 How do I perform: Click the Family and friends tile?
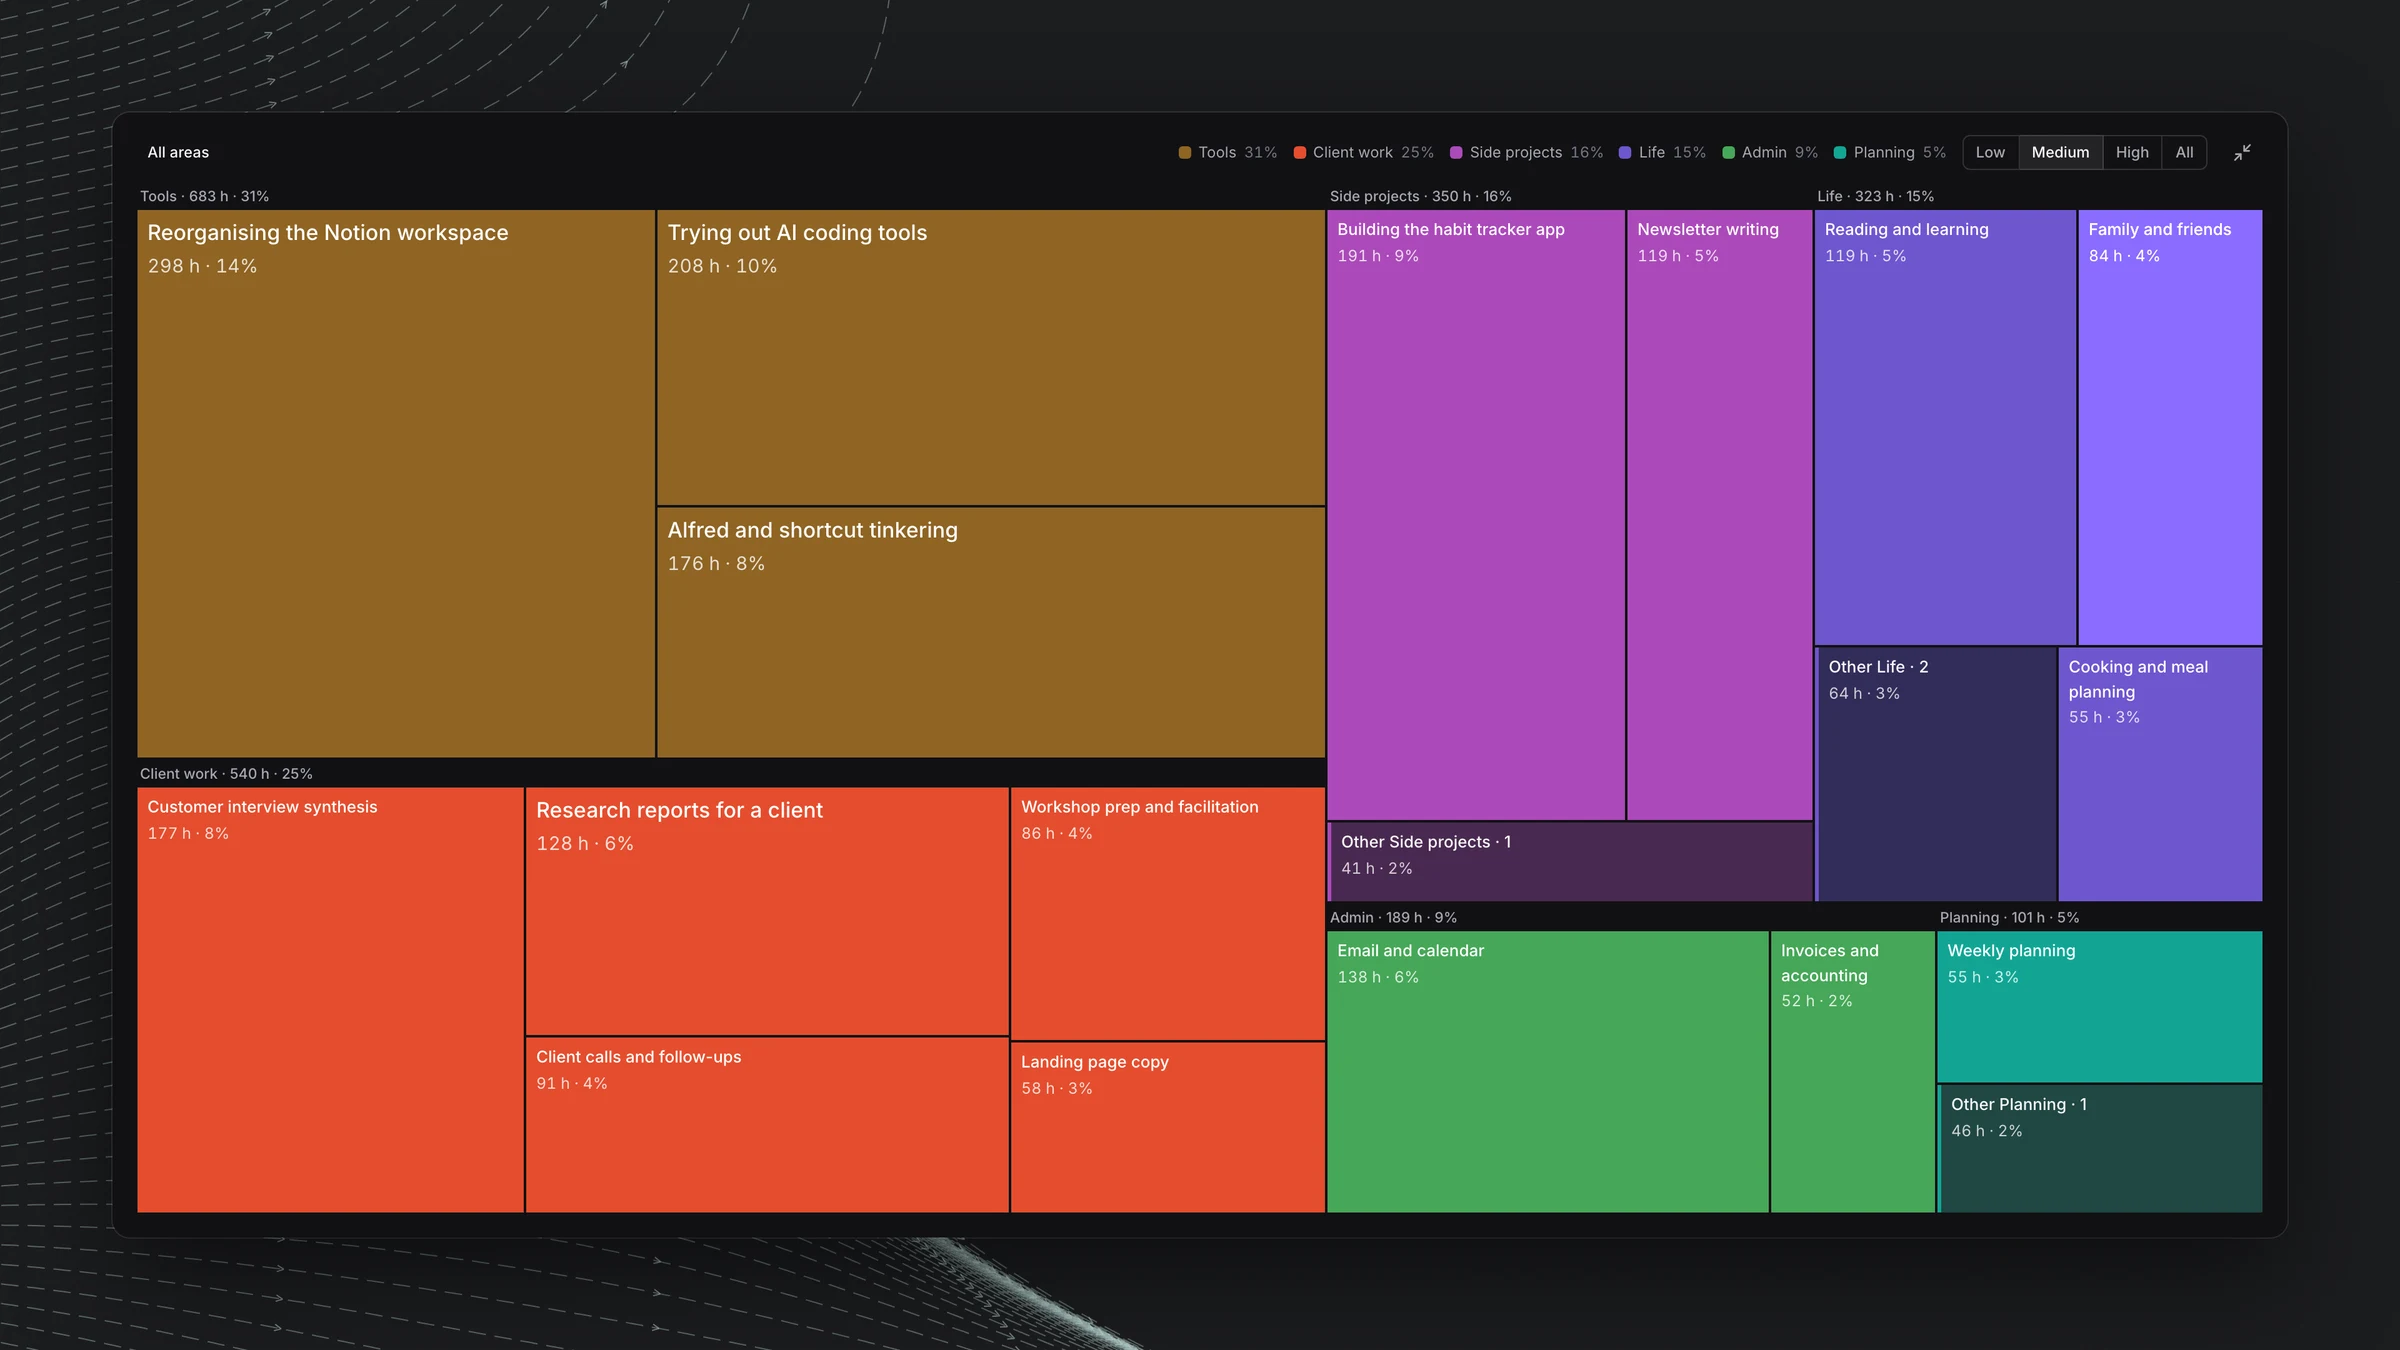(2170, 427)
